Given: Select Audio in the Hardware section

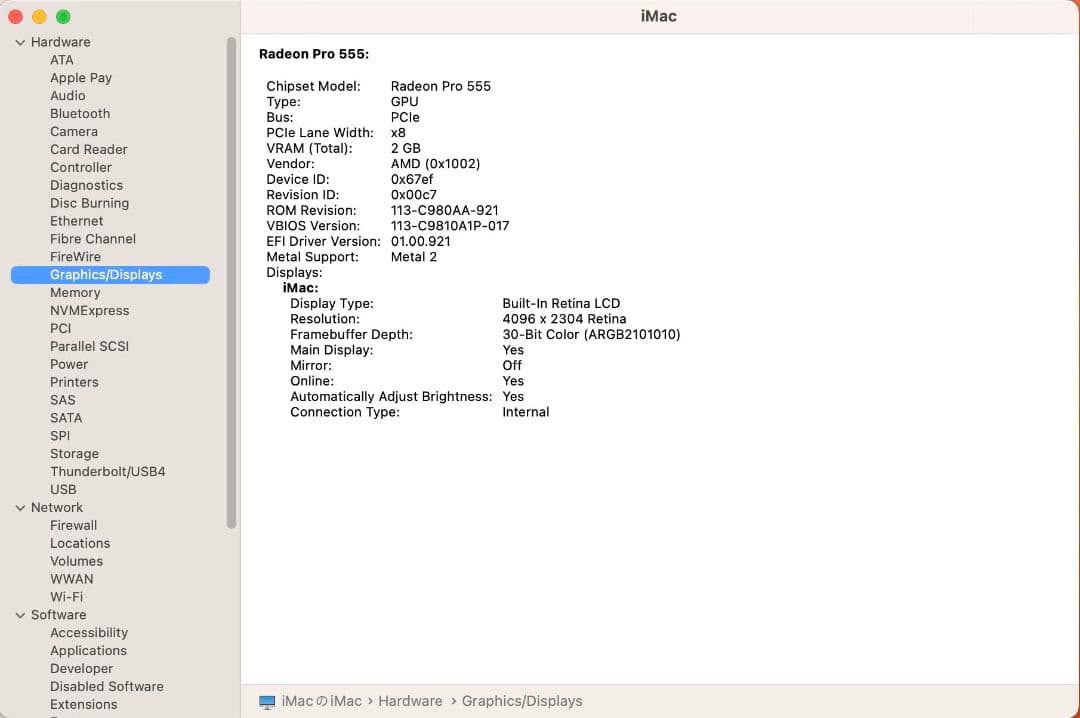Looking at the screenshot, I should (x=68, y=95).
